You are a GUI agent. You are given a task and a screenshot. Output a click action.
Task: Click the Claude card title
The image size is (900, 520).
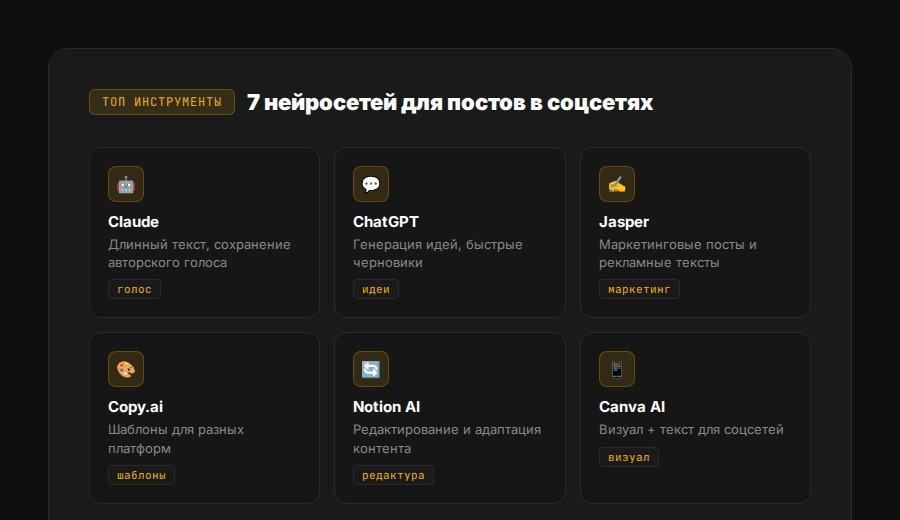click(133, 222)
